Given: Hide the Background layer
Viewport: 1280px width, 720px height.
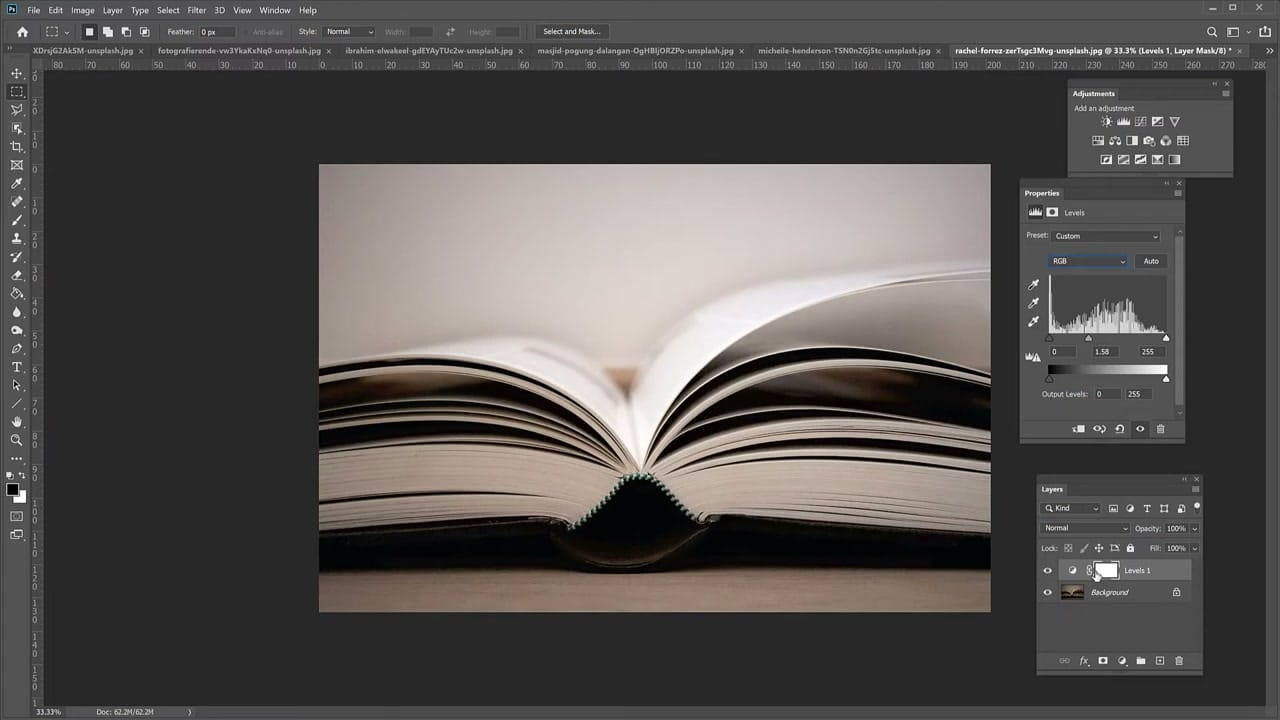Looking at the screenshot, I should (1047, 593).
